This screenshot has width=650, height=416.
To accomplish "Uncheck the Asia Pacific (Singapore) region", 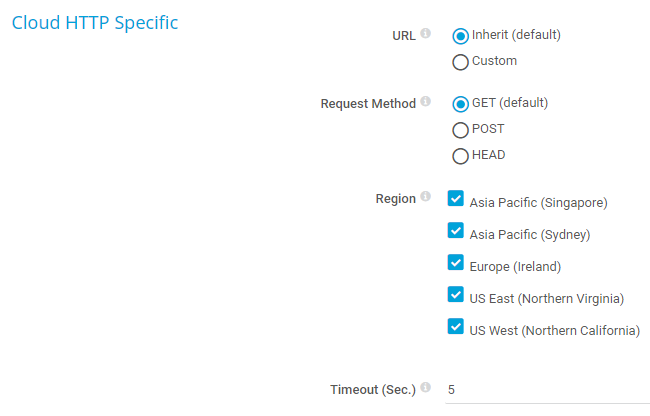I will (x=456, y=199).
